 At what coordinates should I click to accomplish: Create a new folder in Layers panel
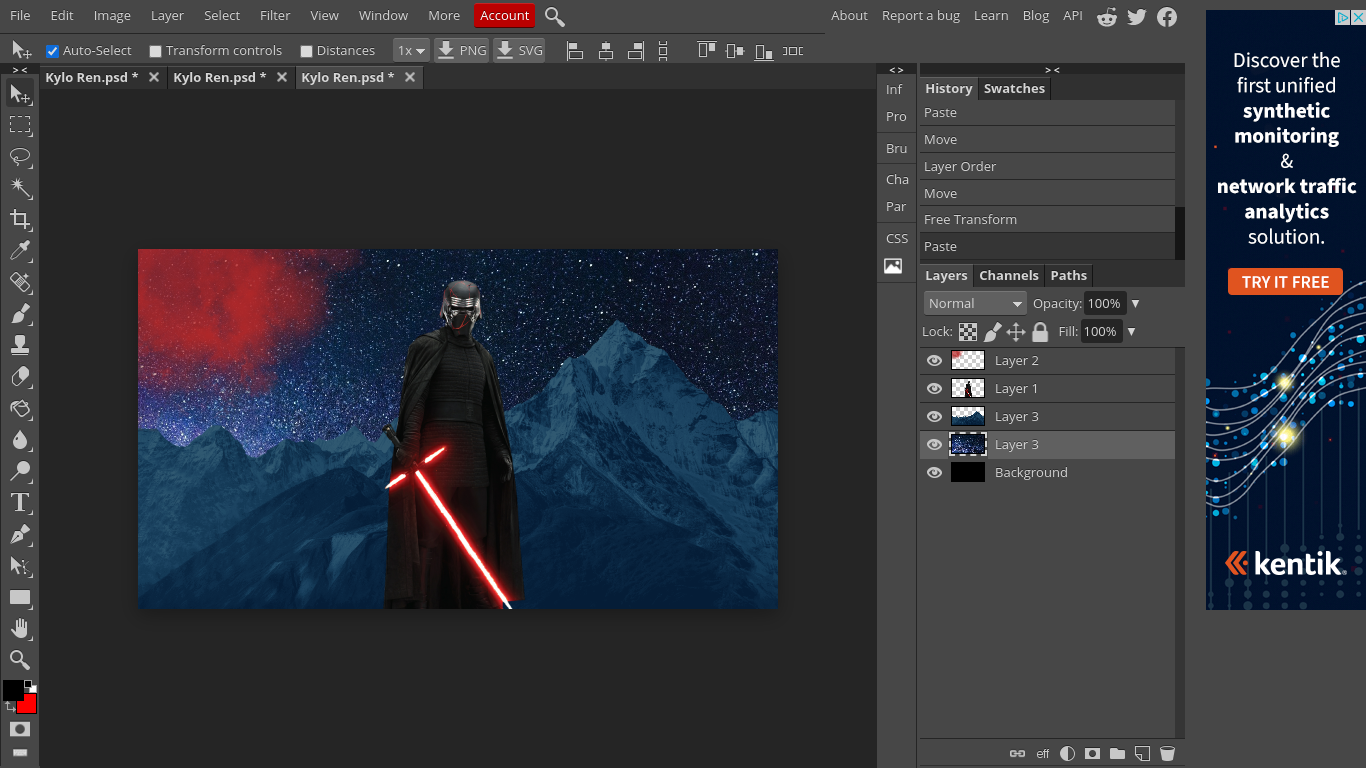pos(1117,754)
